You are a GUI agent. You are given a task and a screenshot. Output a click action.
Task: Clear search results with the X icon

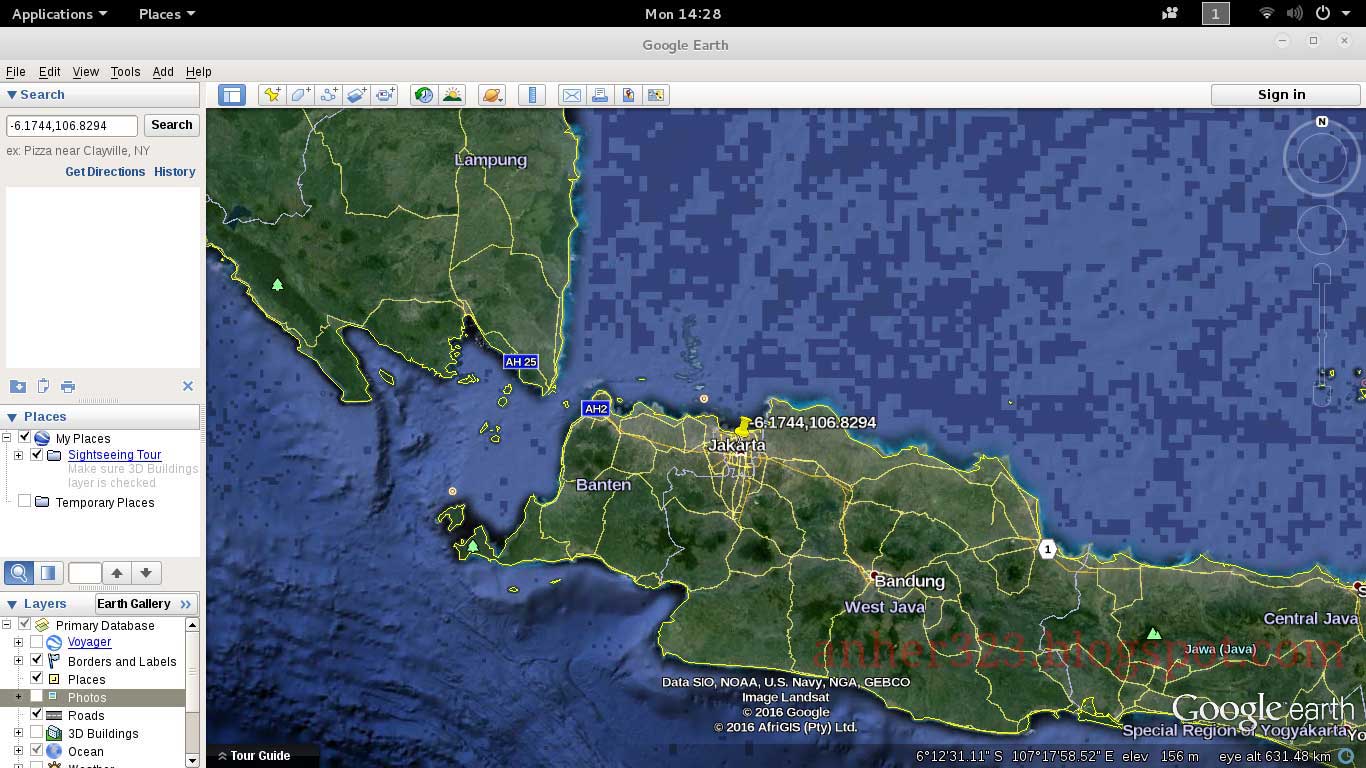click(x=187, y=386)
